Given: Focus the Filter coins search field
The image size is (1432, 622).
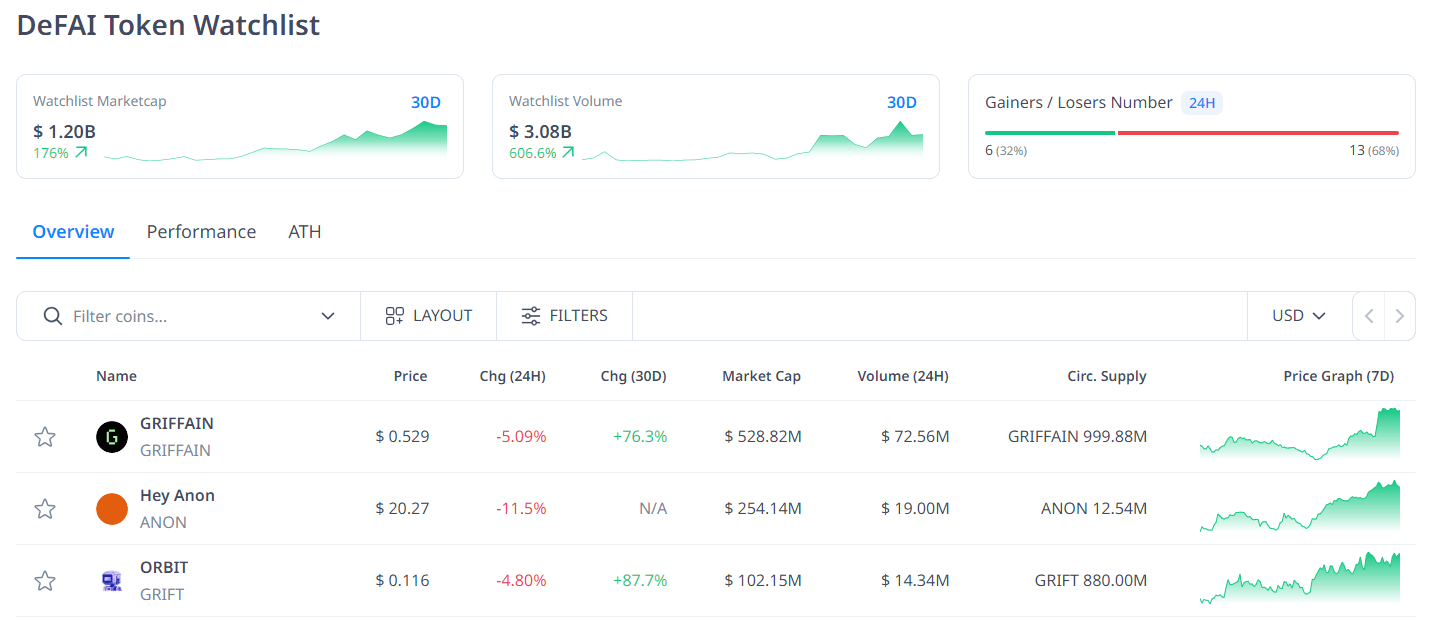Looking at the screenshot, I should coord(190,316).
